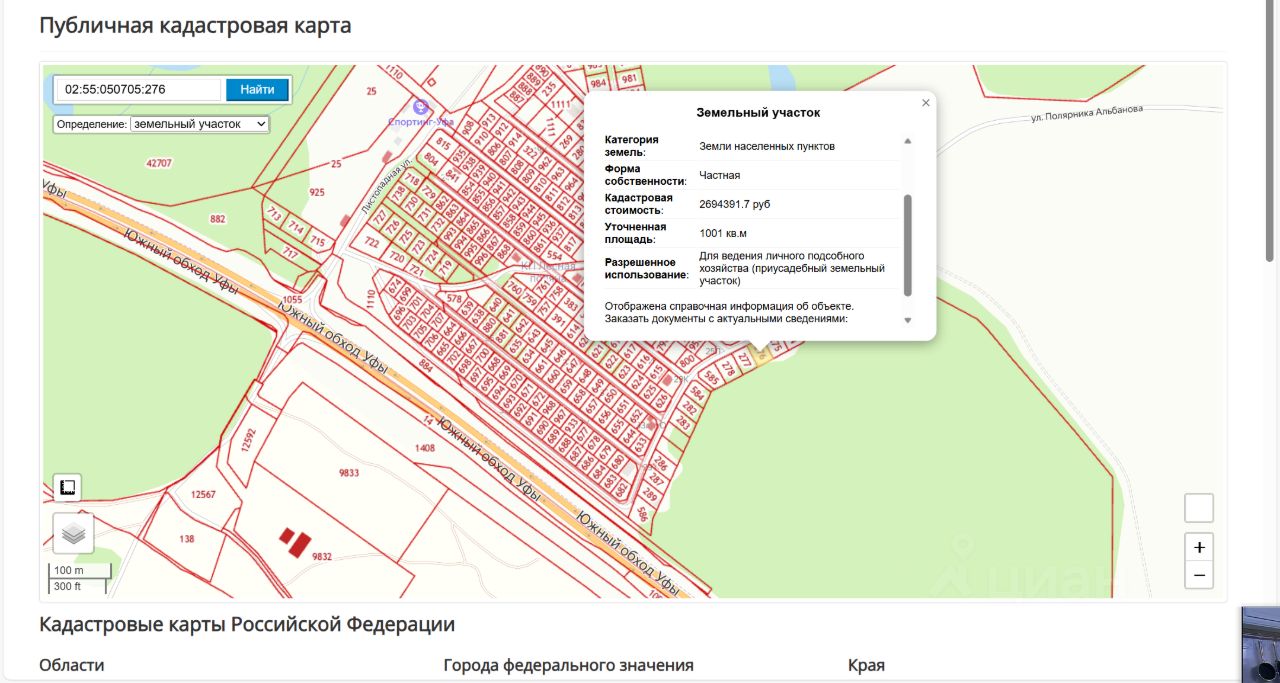
Task: Click the popup's scroll up arrow
Action: coord(908,141)
